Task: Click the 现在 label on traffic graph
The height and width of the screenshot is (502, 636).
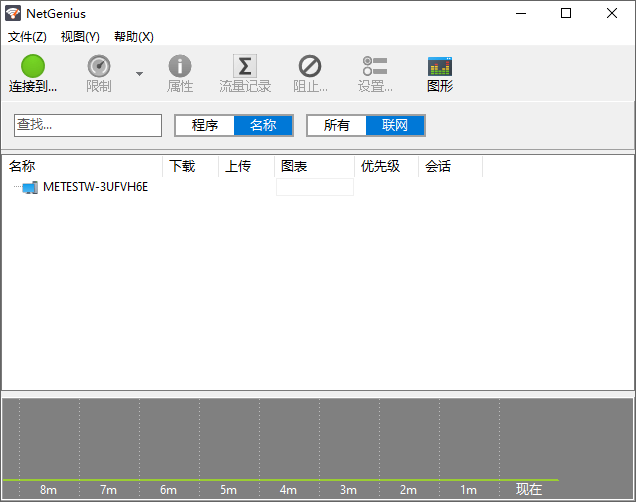Action: click(x=529, y=489)
